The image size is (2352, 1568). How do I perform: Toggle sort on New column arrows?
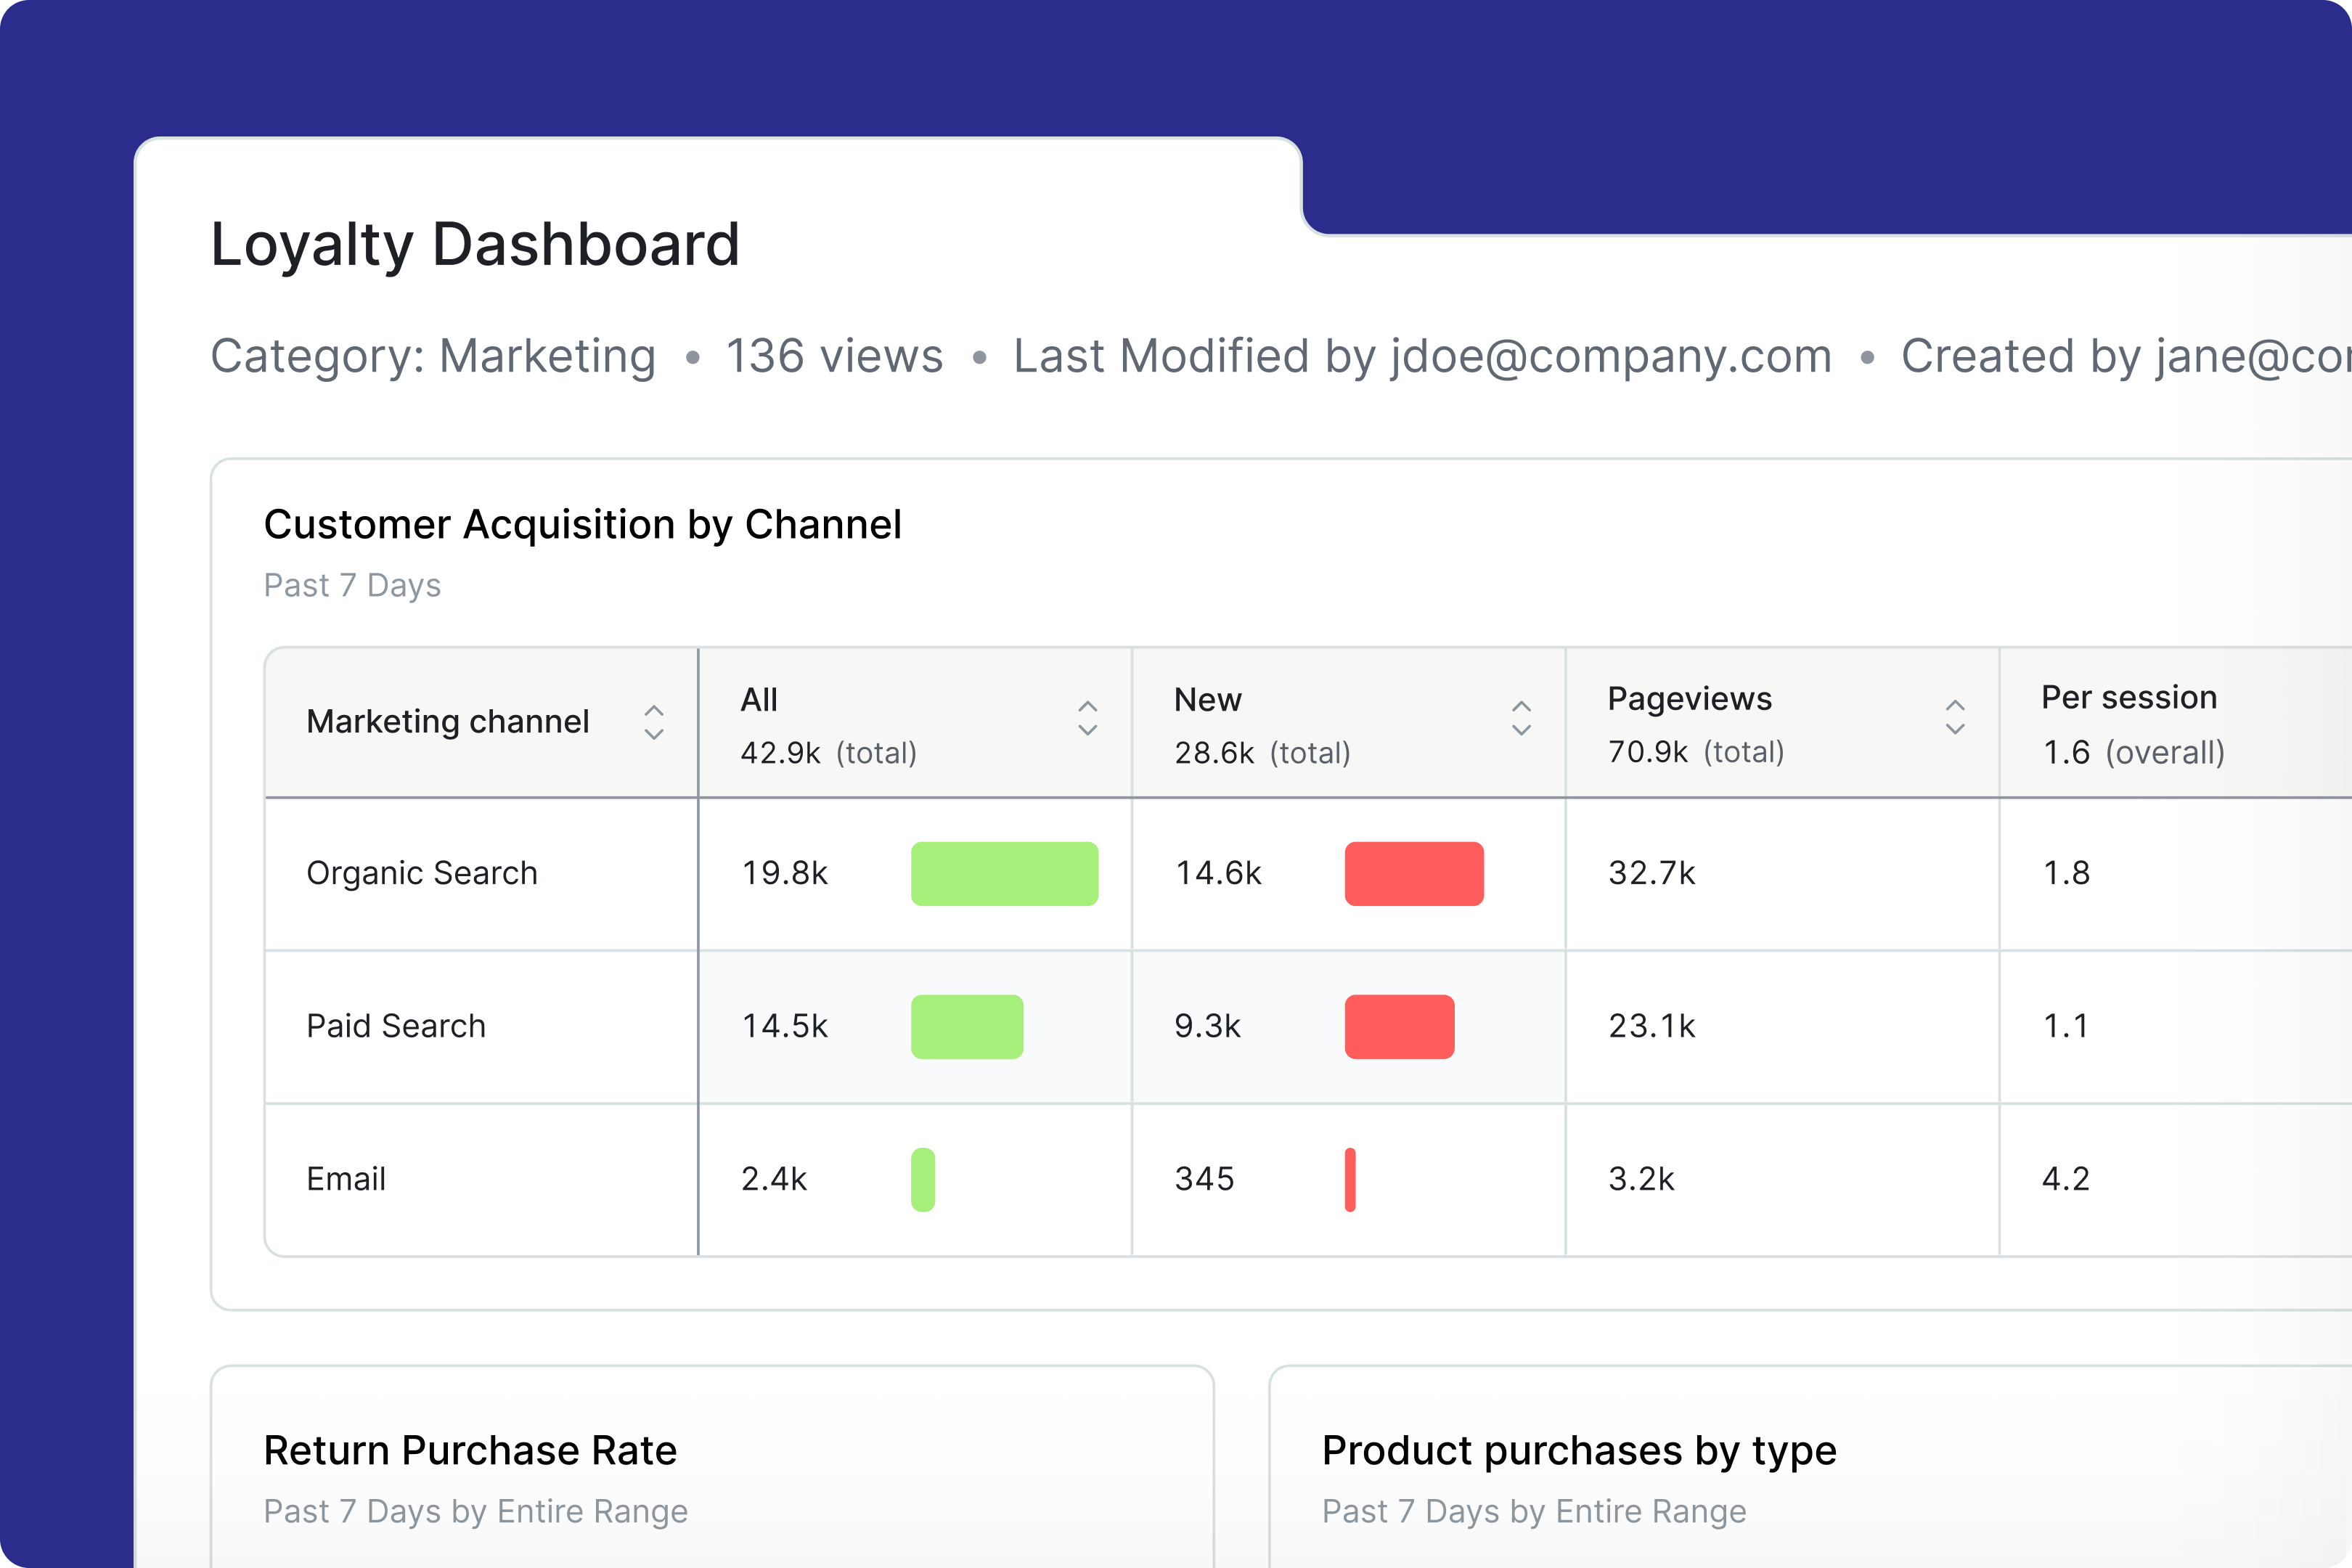1521,718
